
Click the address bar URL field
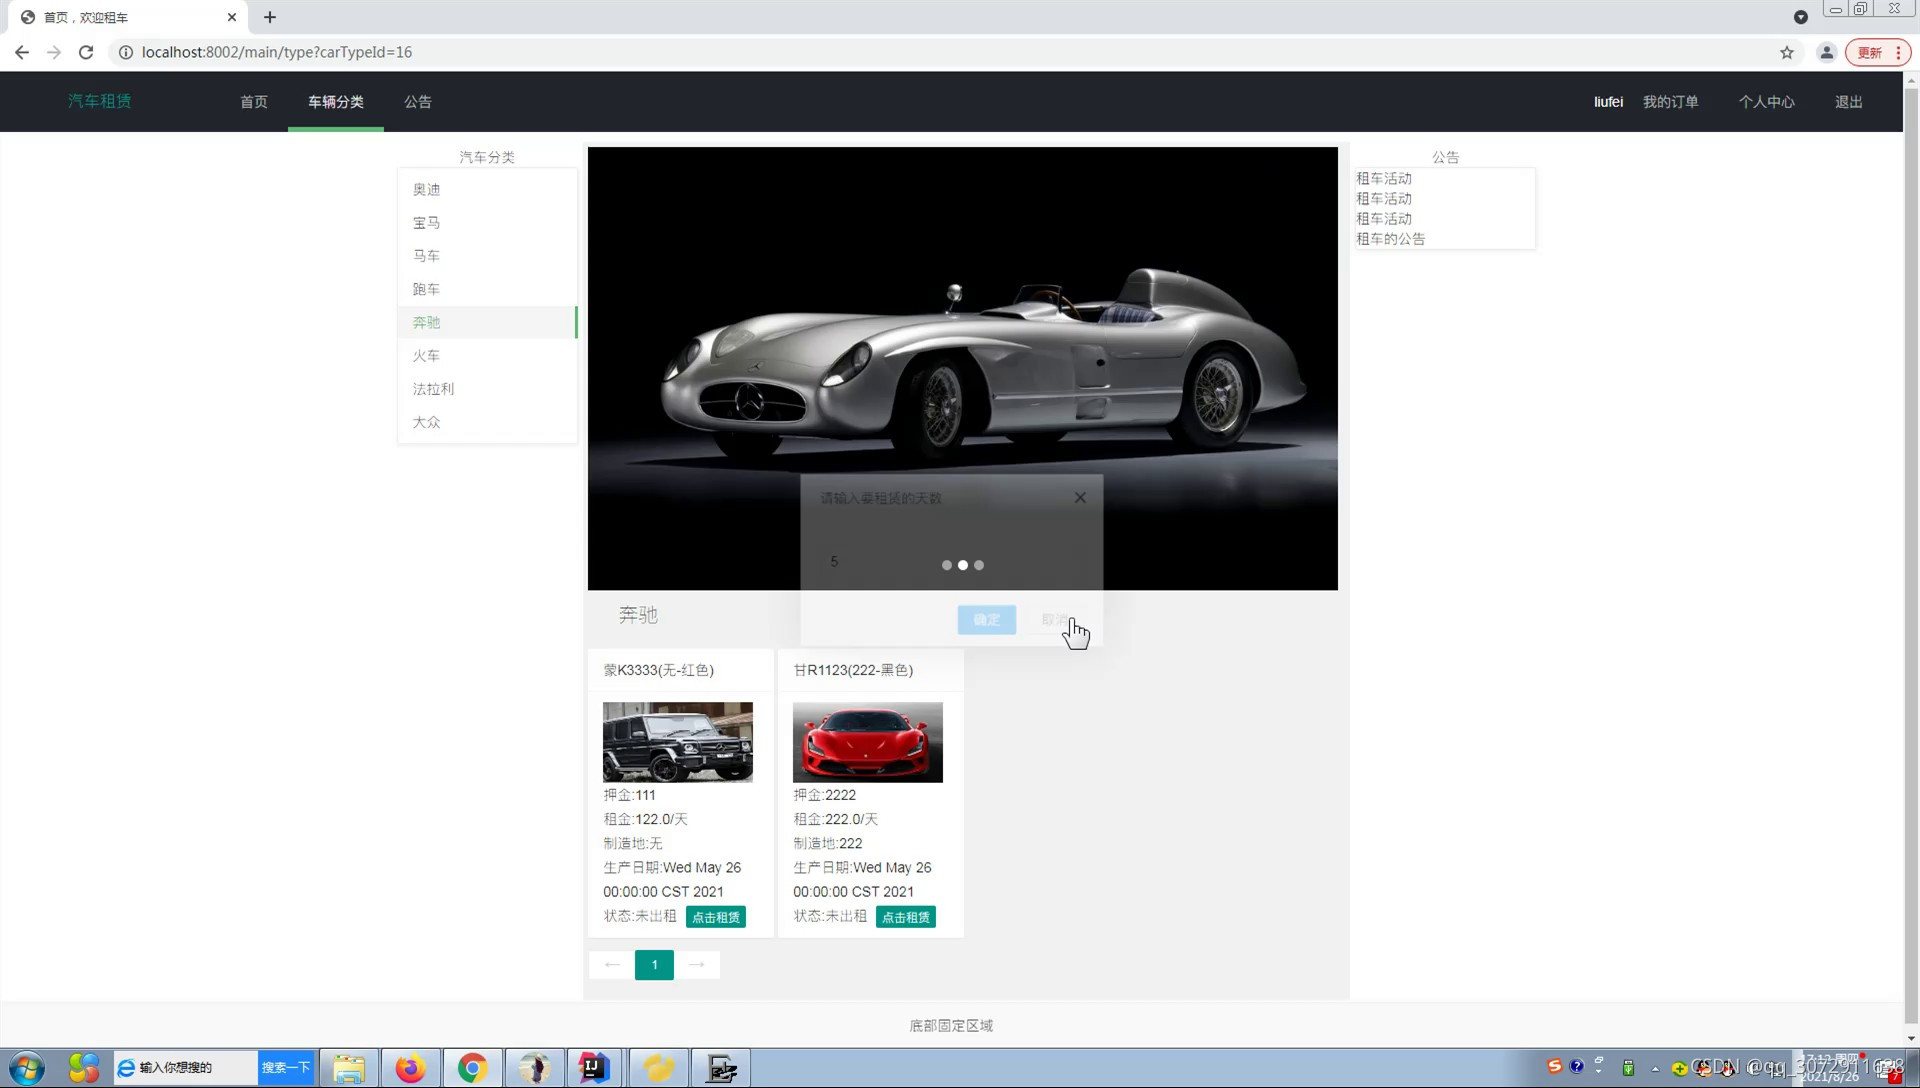click(x=940, y=52)
